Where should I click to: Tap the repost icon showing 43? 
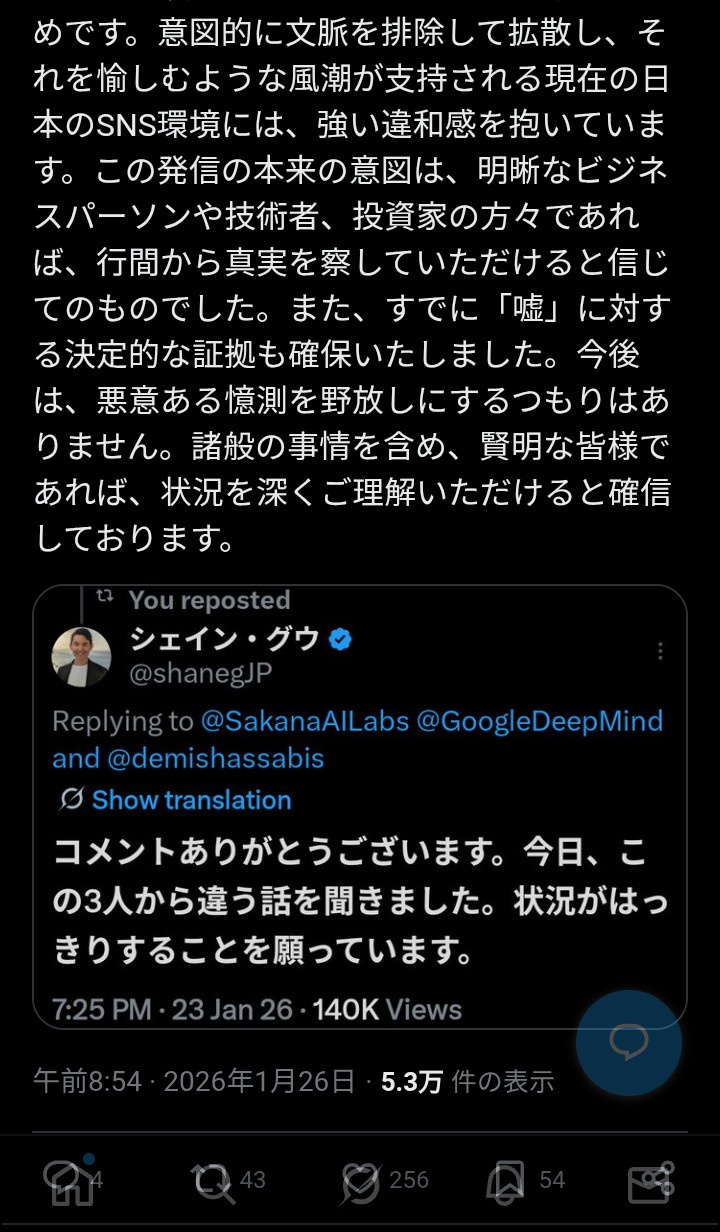point(213,1181)
